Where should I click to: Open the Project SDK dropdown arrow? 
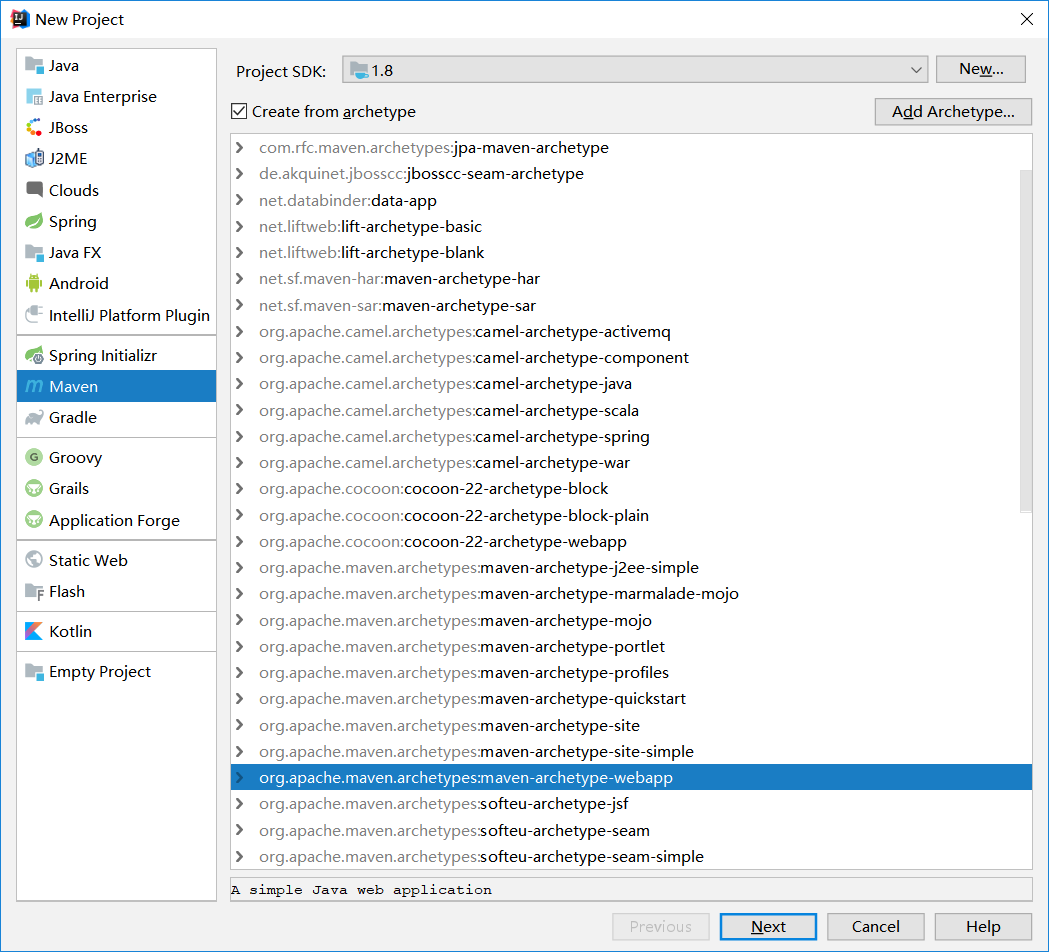(x=915, y=70)
